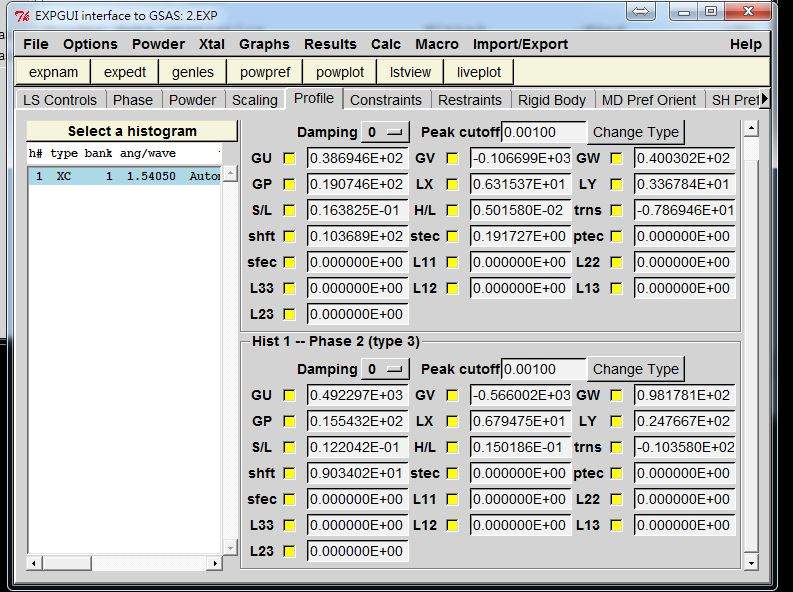Toggle the Phase 2 S/L refine checkbox
This screenshot has width=793, height=592.
(x=289, y=447)
